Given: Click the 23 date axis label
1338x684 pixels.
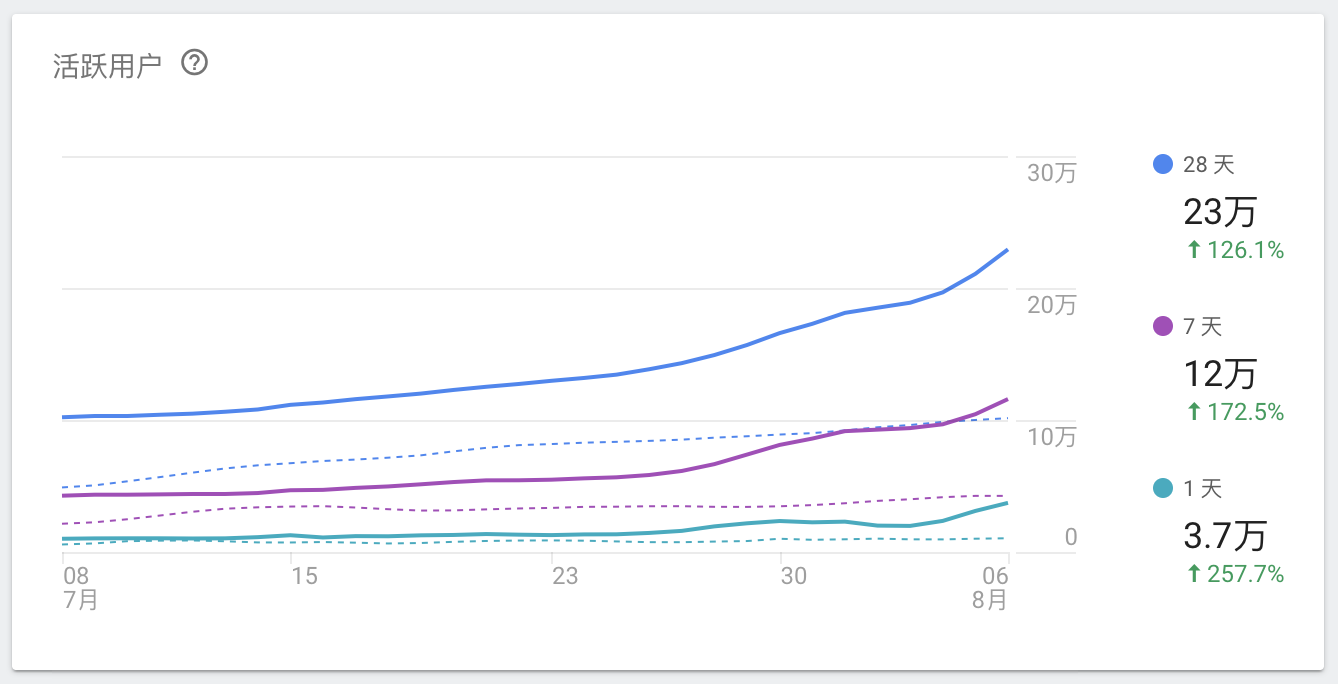Looking at the screenshot, I should point(565,576).
